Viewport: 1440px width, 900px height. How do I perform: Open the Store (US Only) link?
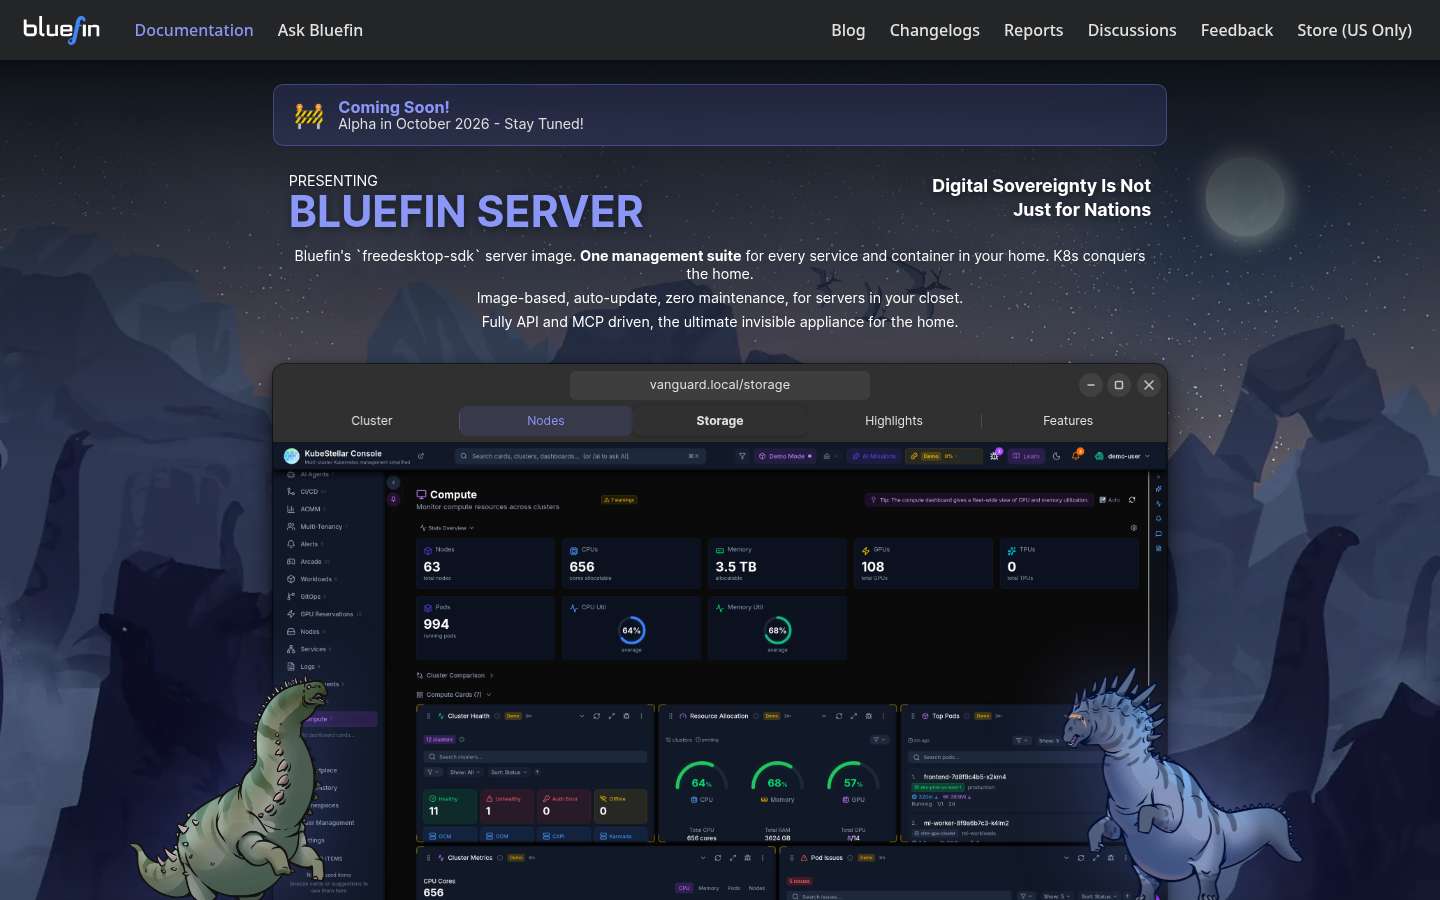(x=1355, y=30)
